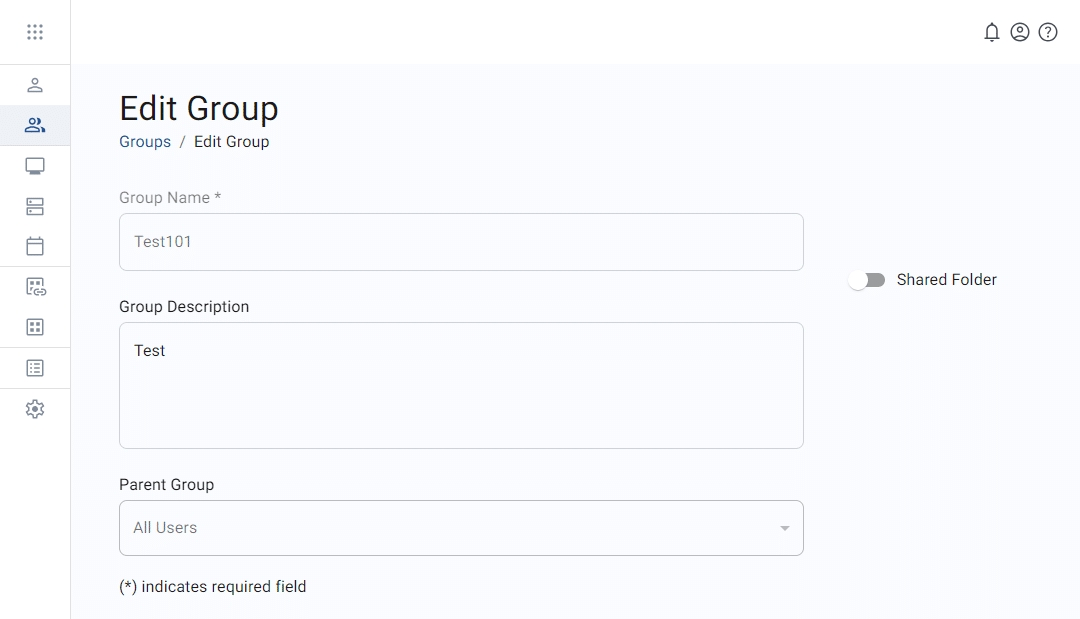Click the notifications bell icon
The height and width of the screenshot is (619, 1080).
[x=991, y=31]
